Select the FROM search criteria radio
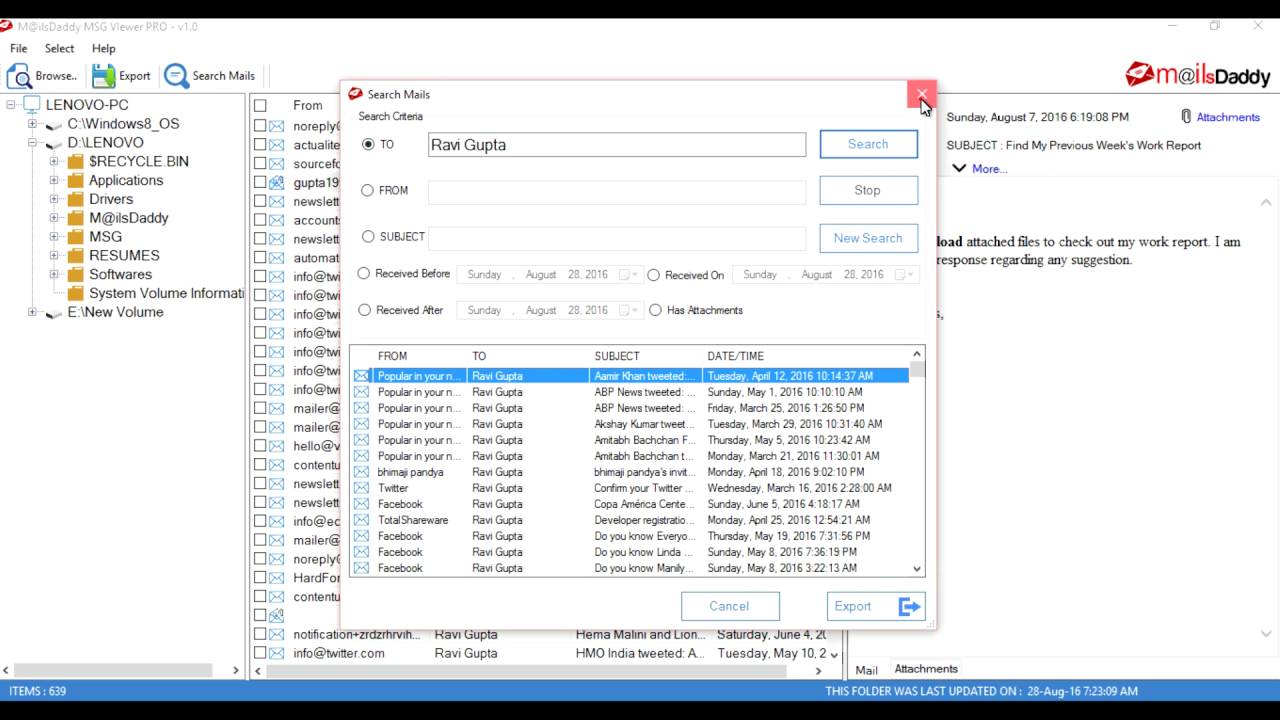 [368, 190]
